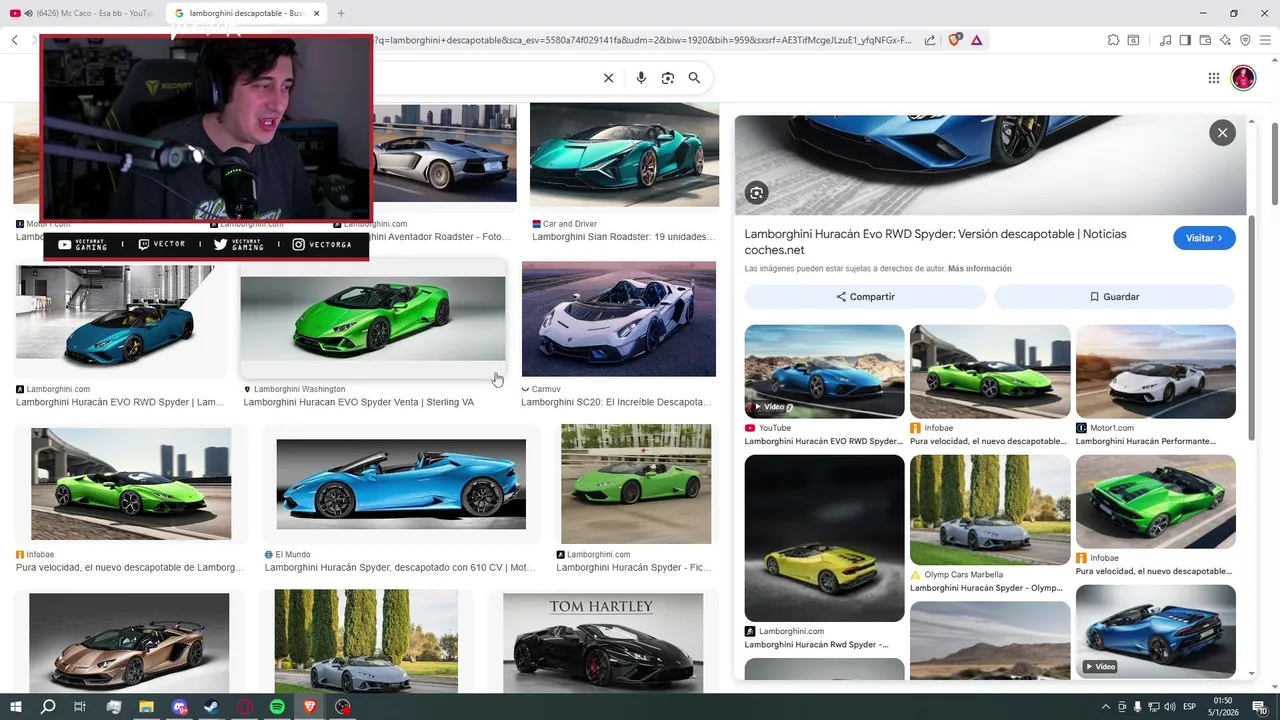Open the browser hamburger menu
This screenshot has width=1280, height=720.
pyautogui.click(x=1265, y=40)
